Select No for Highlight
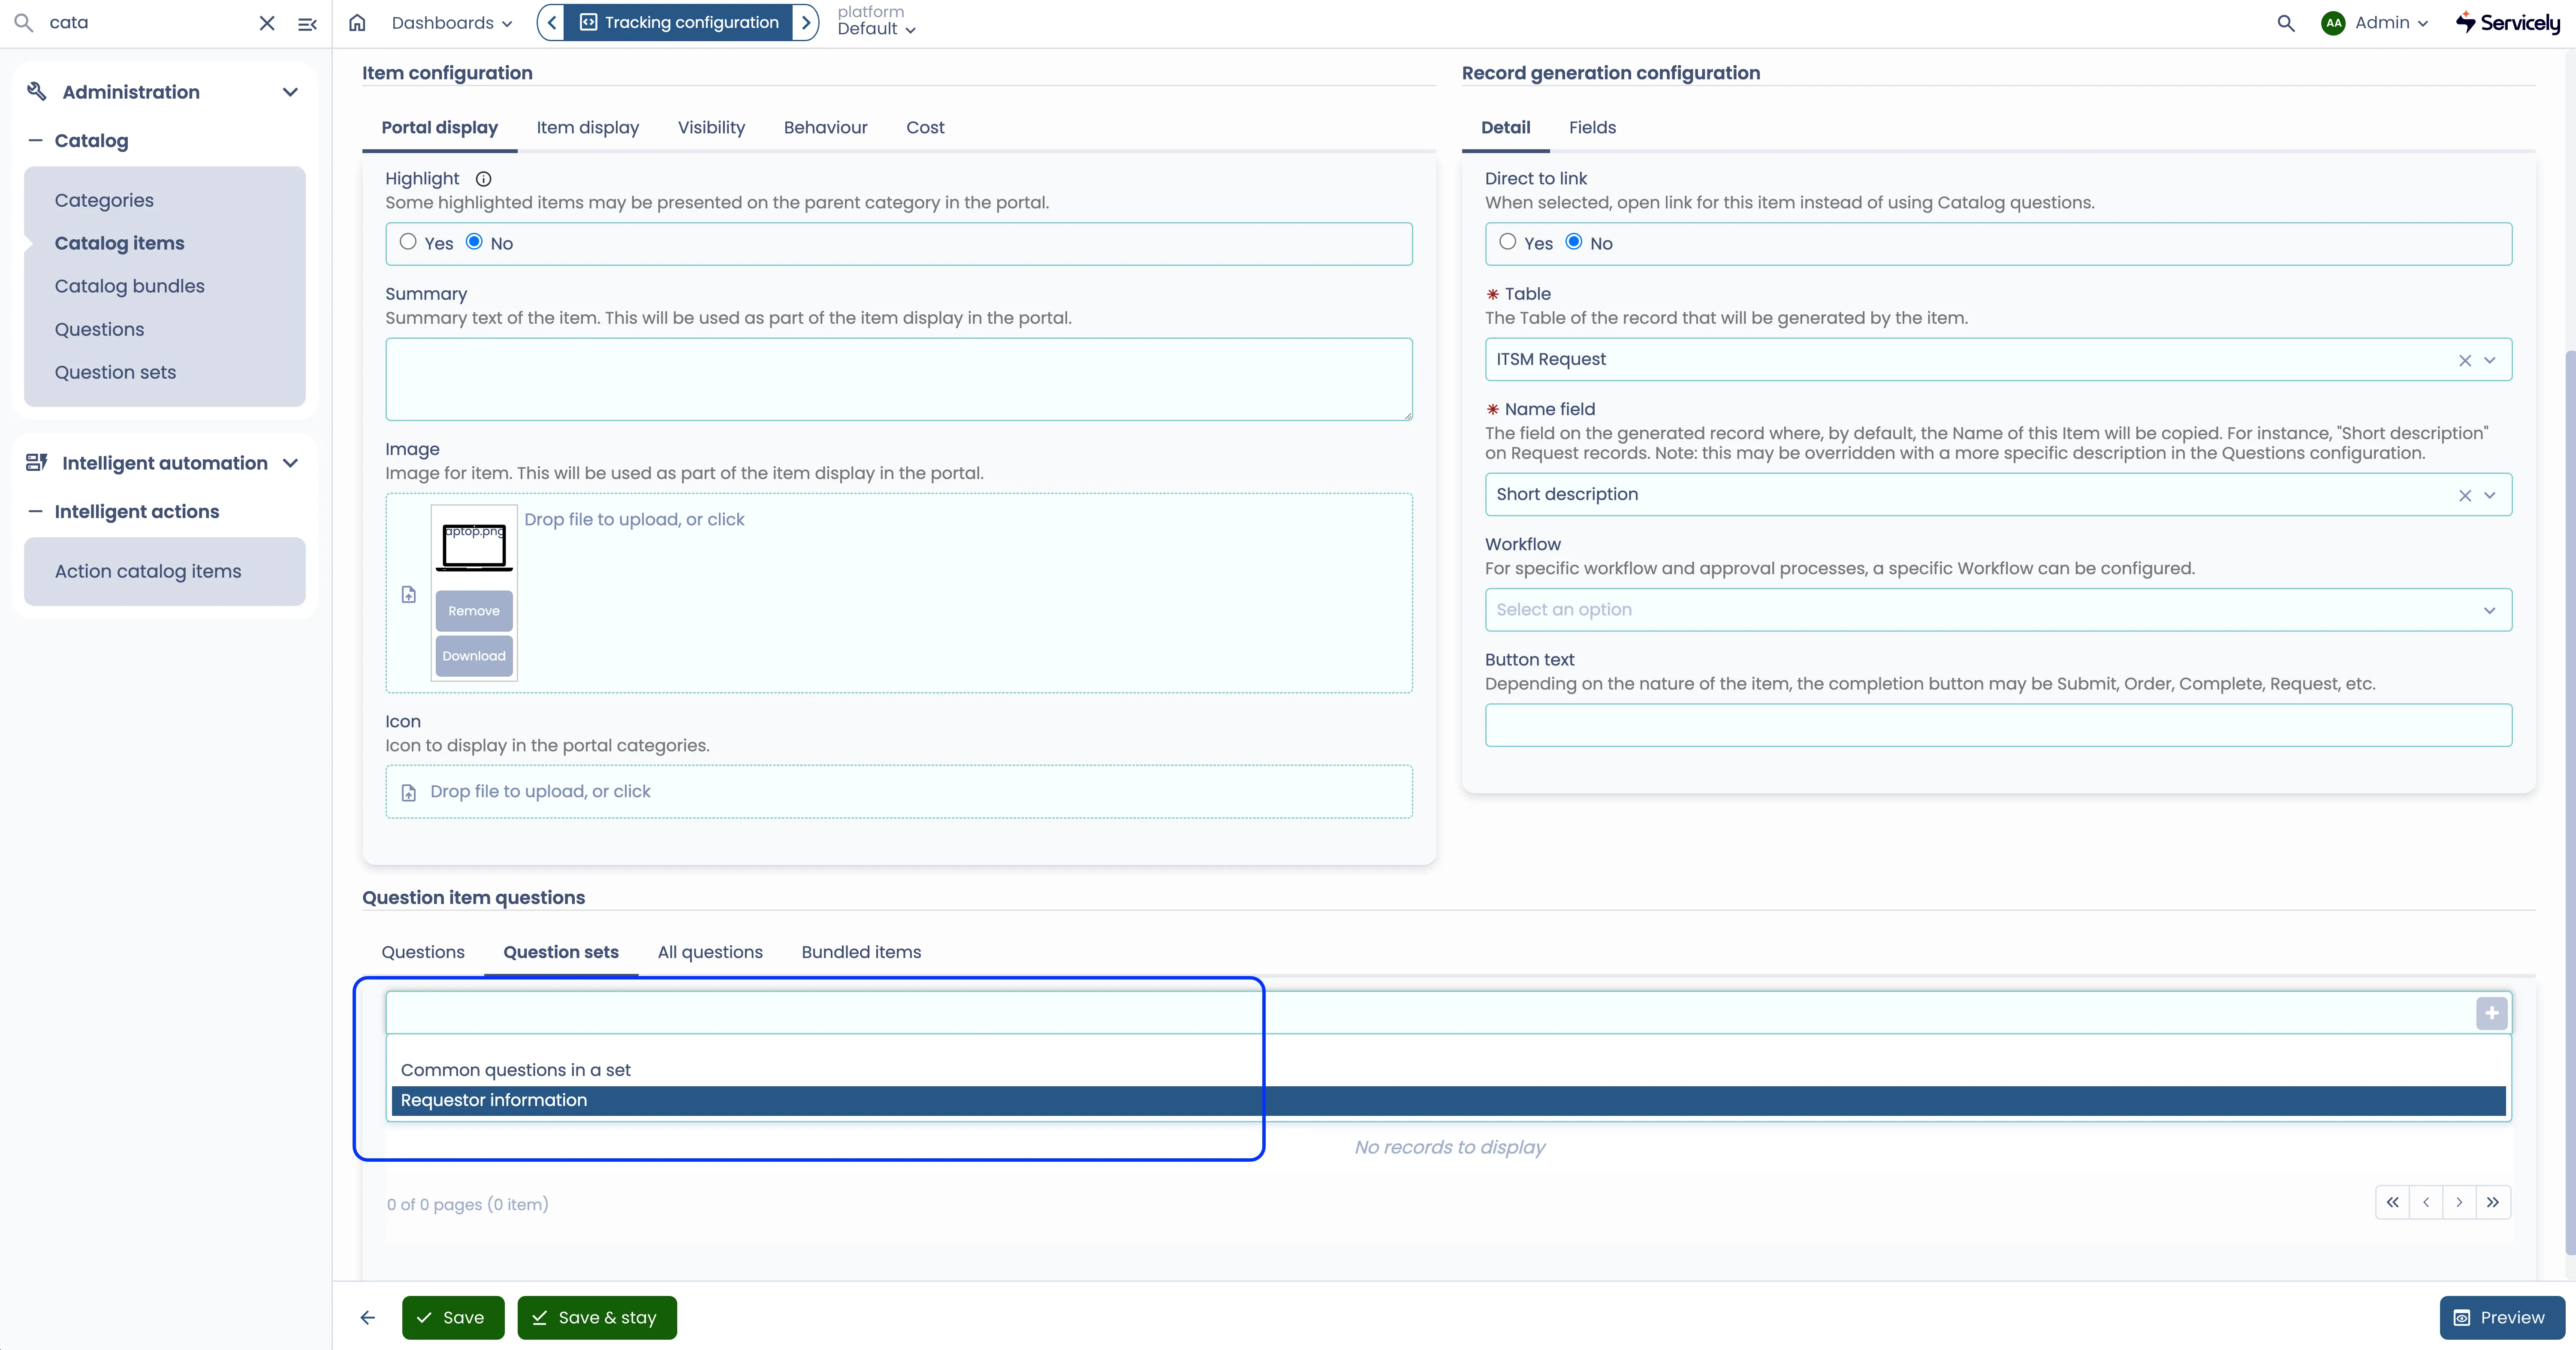 pyautogui.click(x=474, y=241)
